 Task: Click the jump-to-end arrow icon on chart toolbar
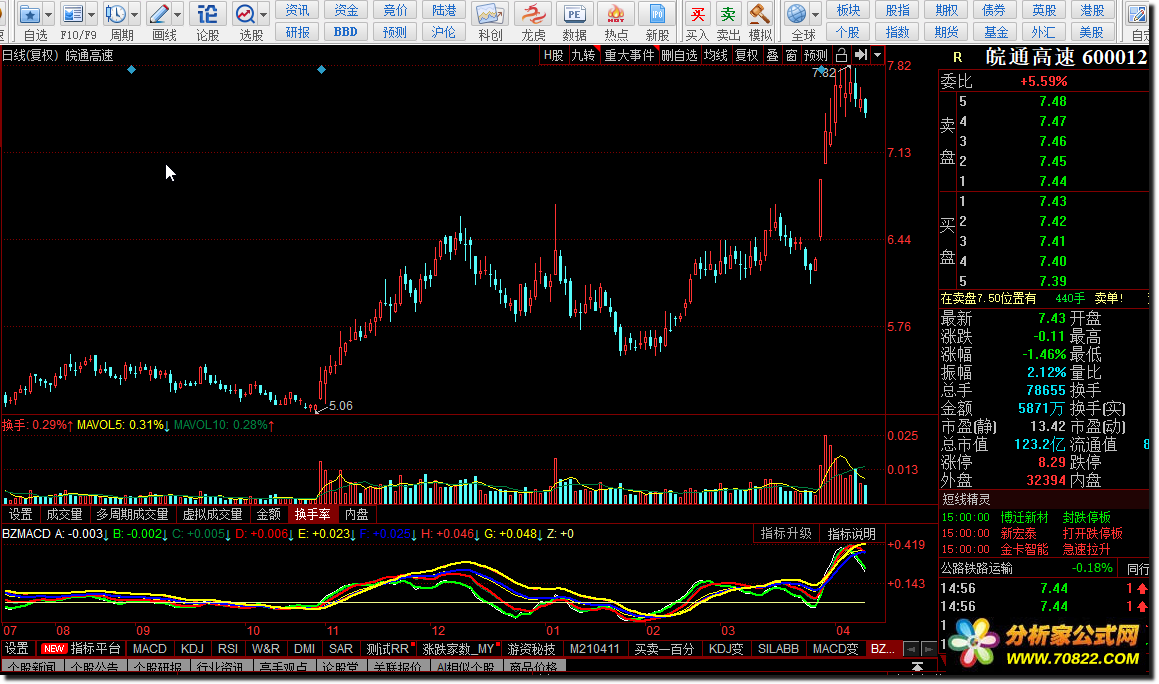860,55
